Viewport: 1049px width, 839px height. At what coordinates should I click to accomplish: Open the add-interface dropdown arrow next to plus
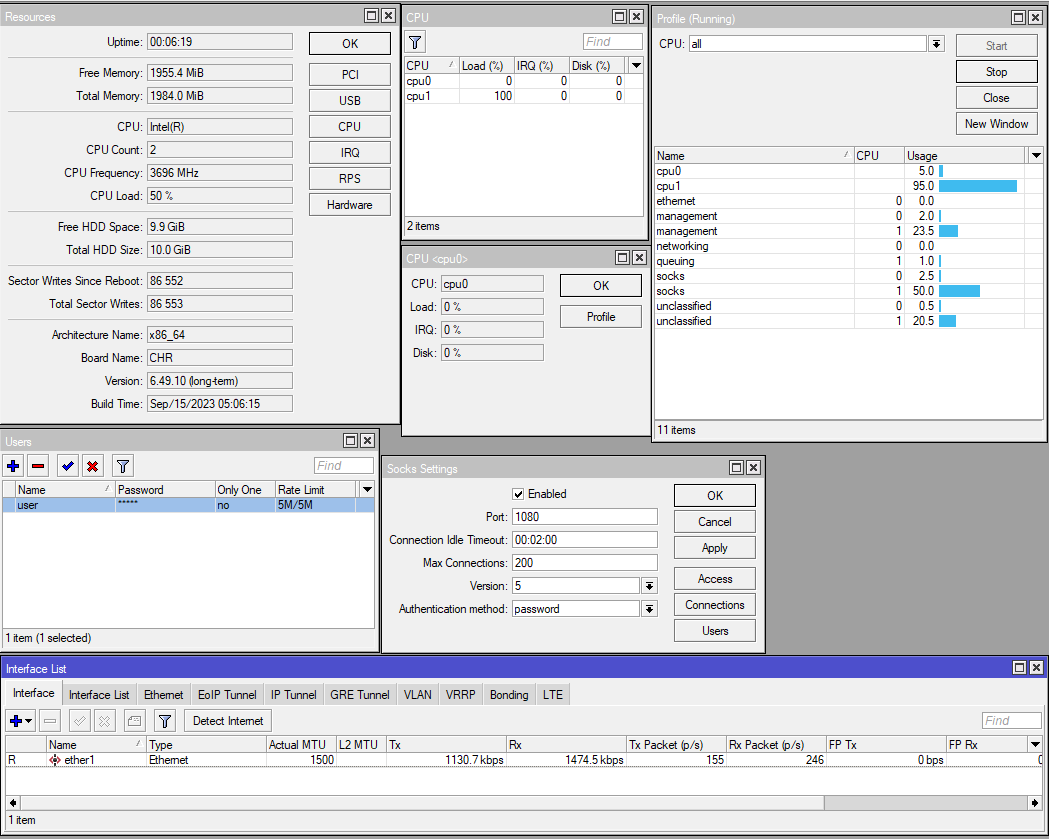tap(29, 721)
